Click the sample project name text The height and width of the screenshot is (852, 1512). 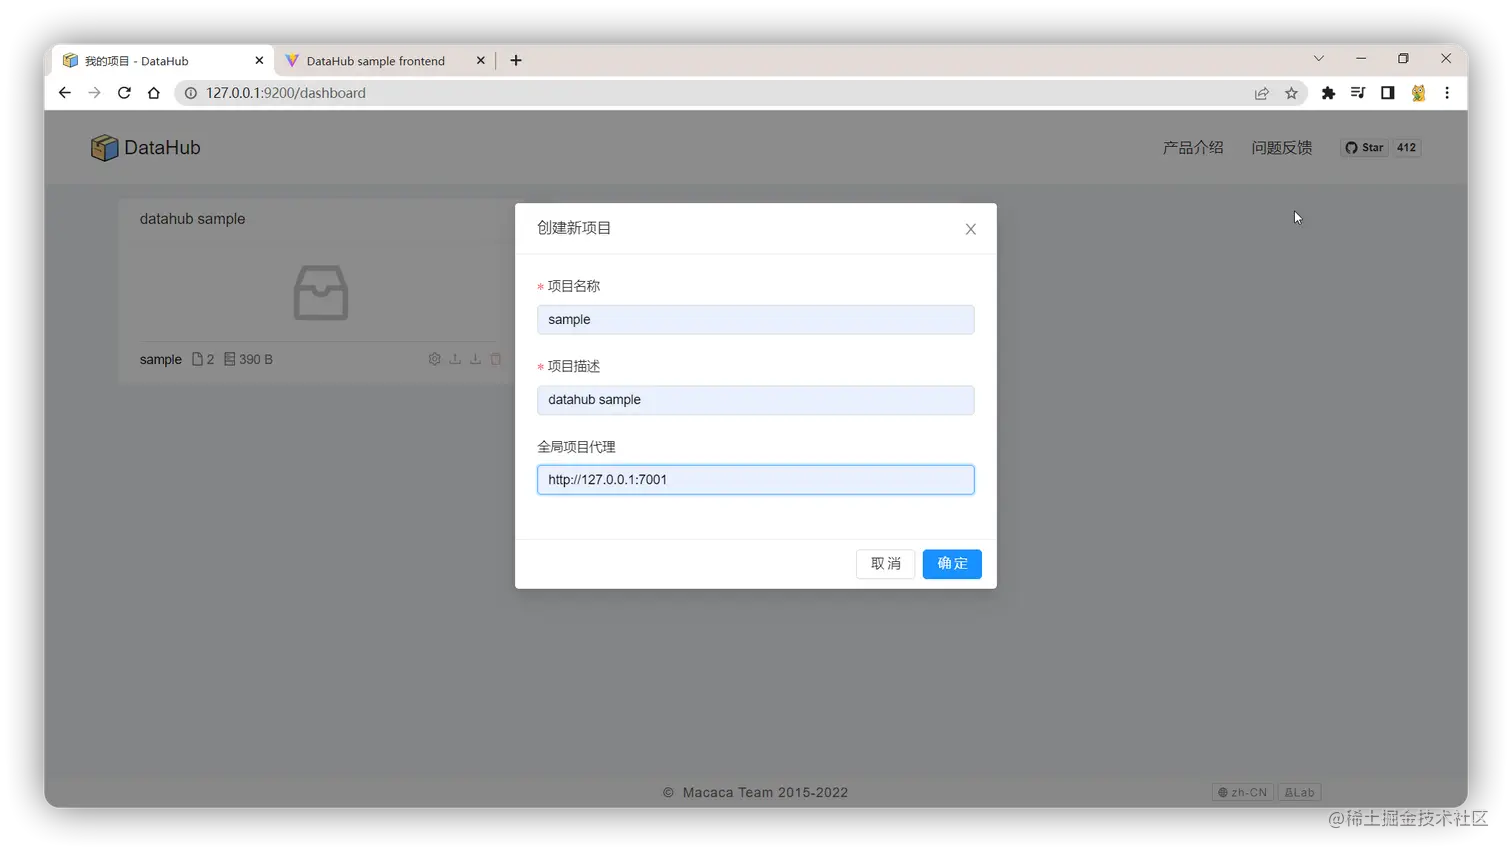point(160,360)
